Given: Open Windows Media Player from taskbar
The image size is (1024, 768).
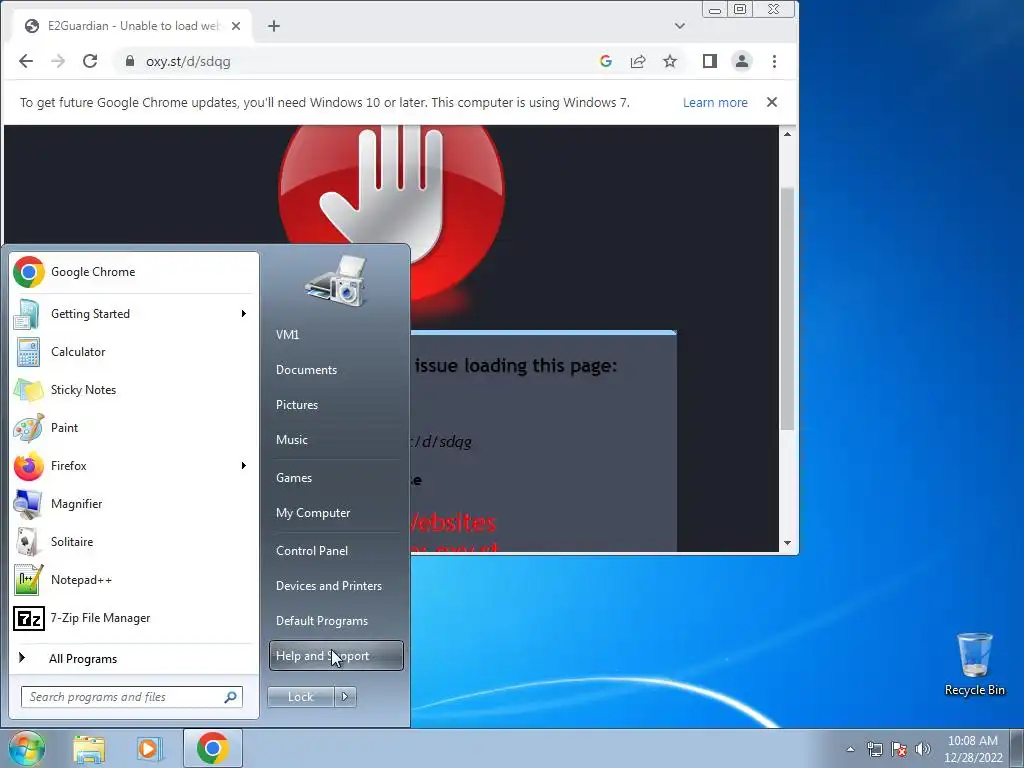Looking at the screenshot, I should (x=149, y=748).
